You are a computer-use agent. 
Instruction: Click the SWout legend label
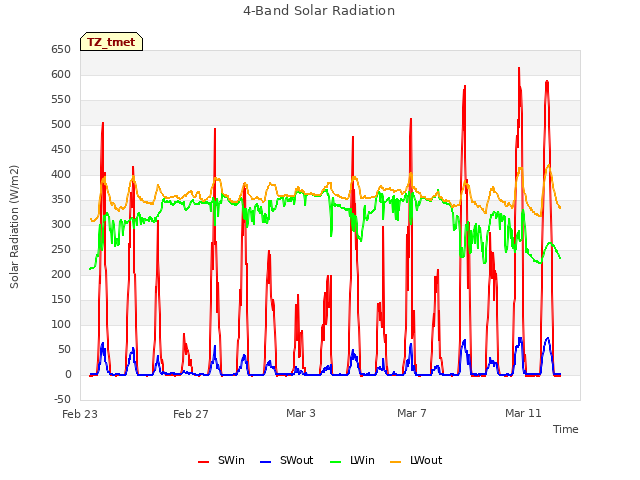point(296,460)
